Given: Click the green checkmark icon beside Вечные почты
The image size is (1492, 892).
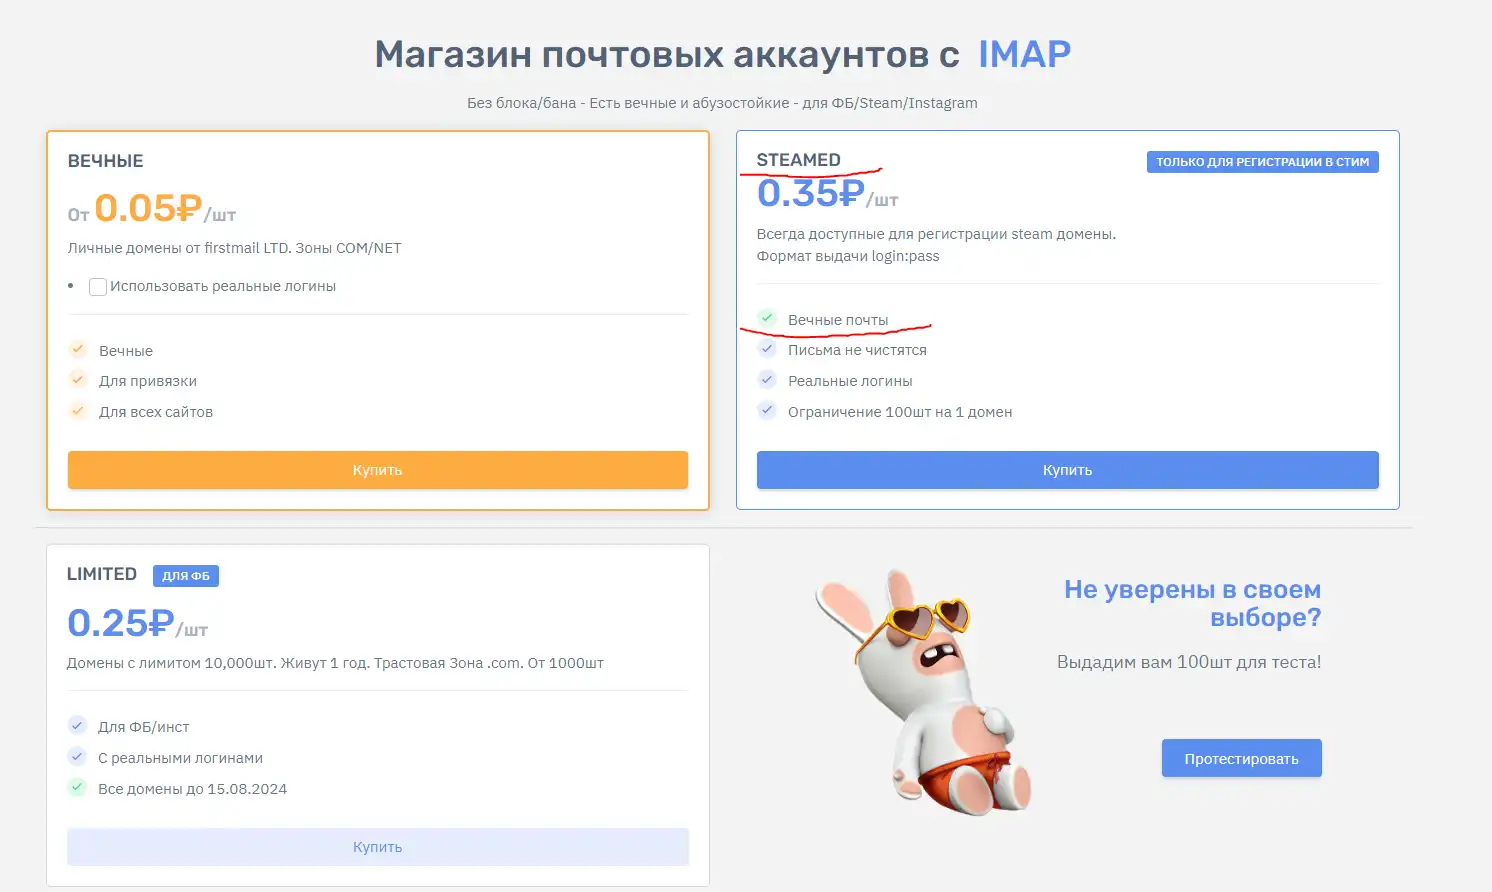Looking at the screenshot, I should (x=767, y=318).
